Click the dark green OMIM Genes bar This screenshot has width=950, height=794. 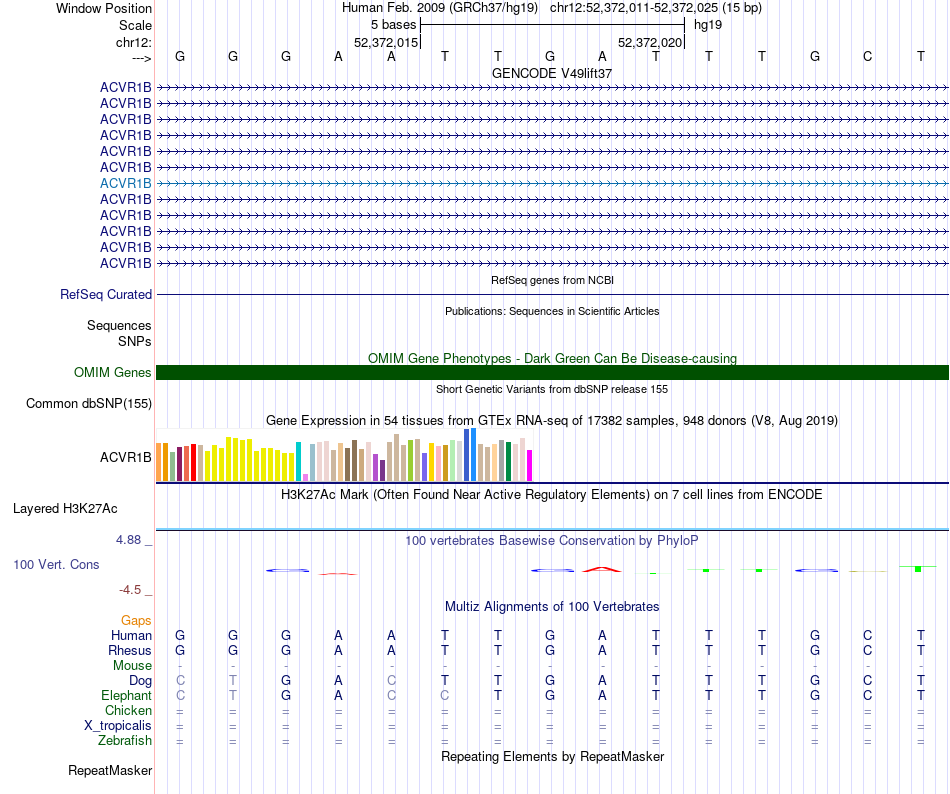pyautogui.click(x=552, y=372)
